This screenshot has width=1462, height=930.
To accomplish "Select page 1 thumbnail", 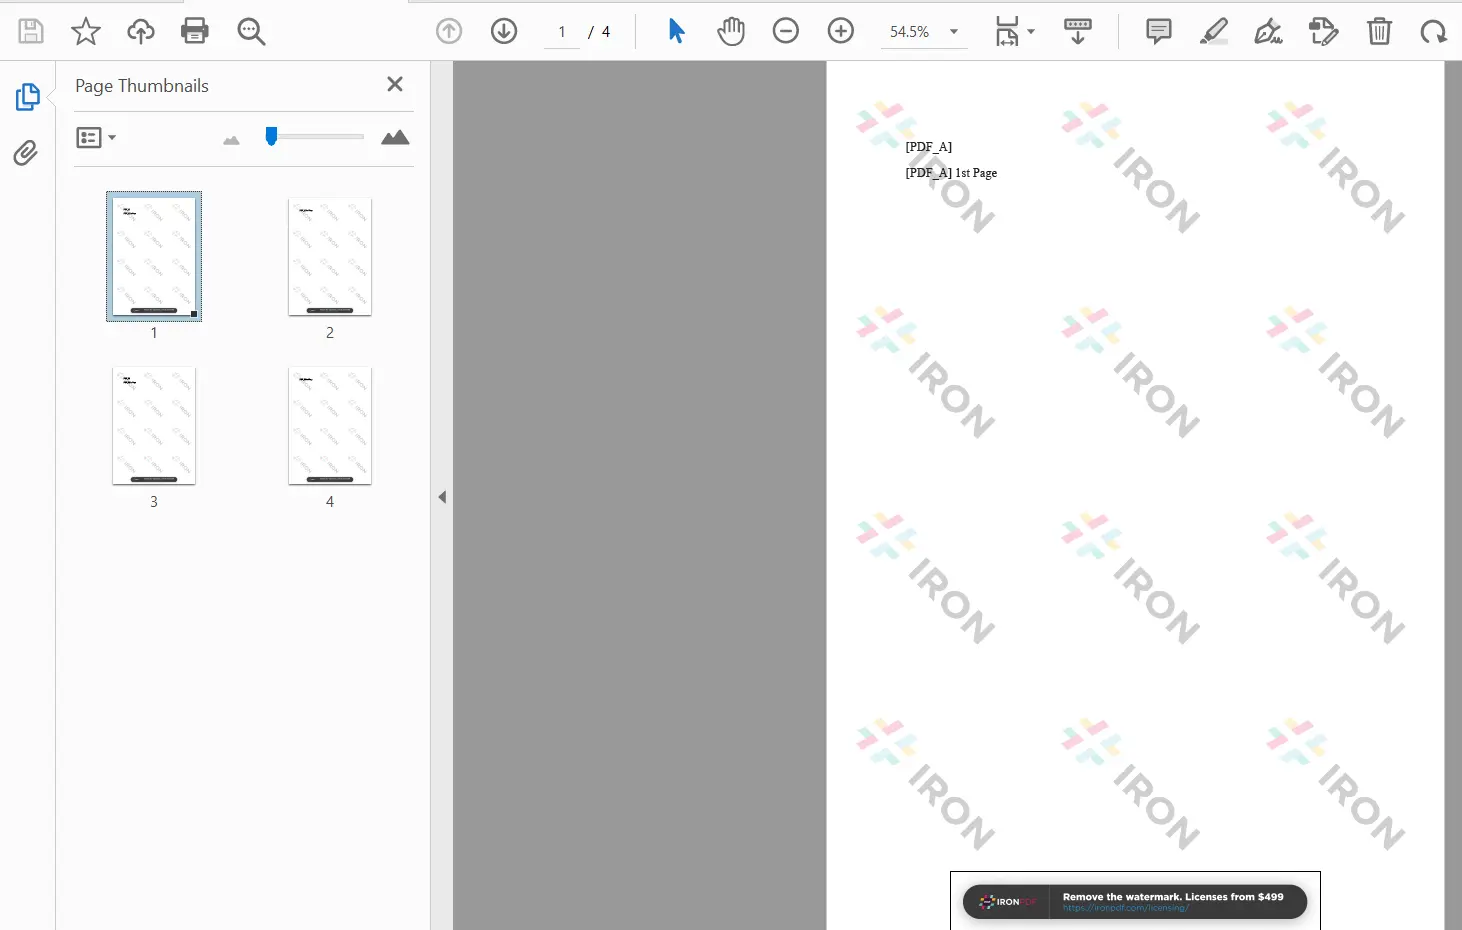I will [x=154, y=256].
